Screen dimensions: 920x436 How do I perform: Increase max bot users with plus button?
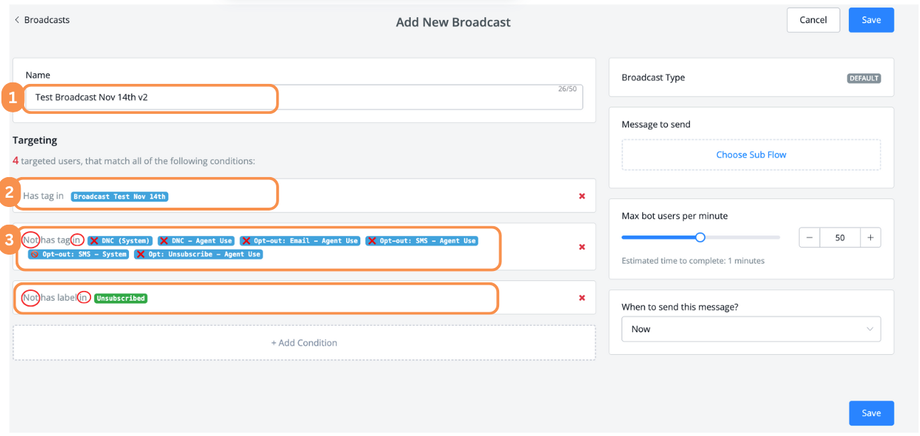click(x=871, y=238)
